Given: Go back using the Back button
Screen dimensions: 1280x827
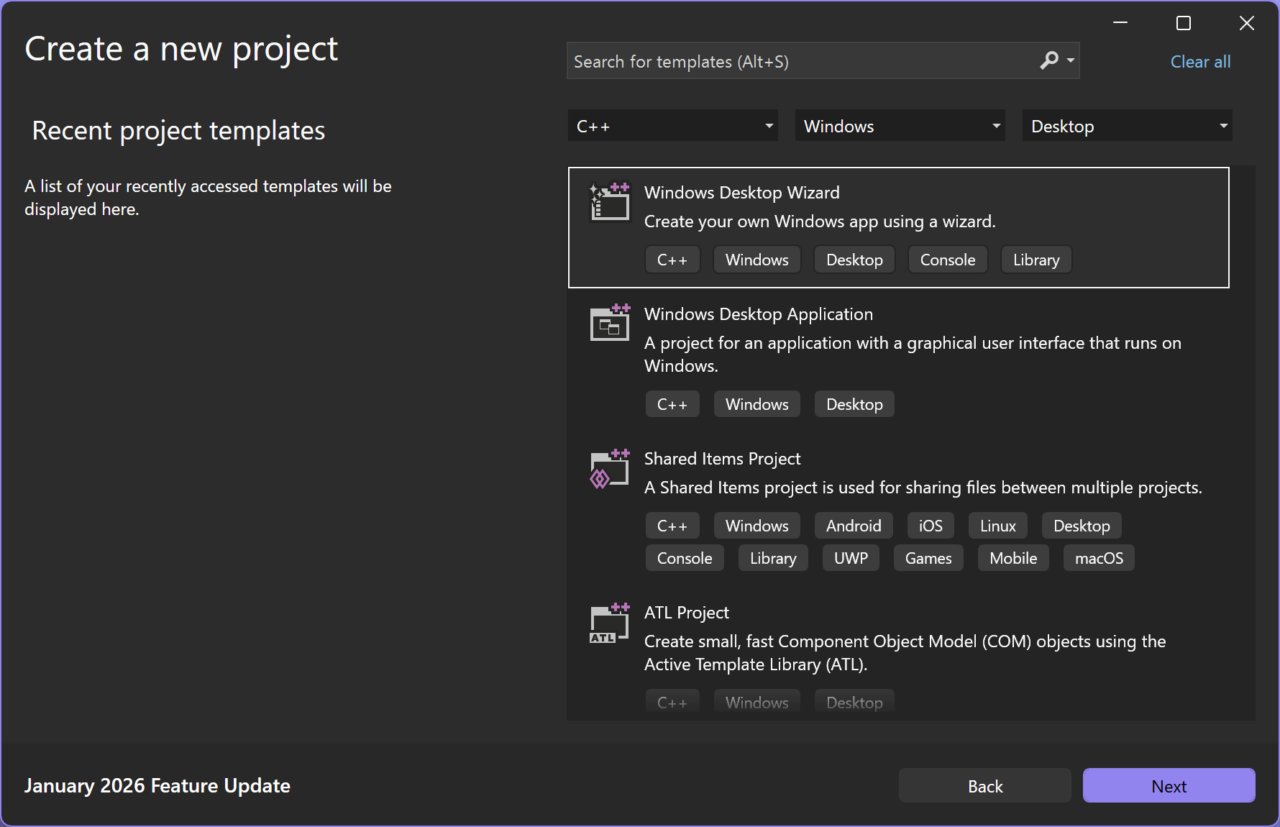Looking at the screenshot, I should (x=984, y=786).
